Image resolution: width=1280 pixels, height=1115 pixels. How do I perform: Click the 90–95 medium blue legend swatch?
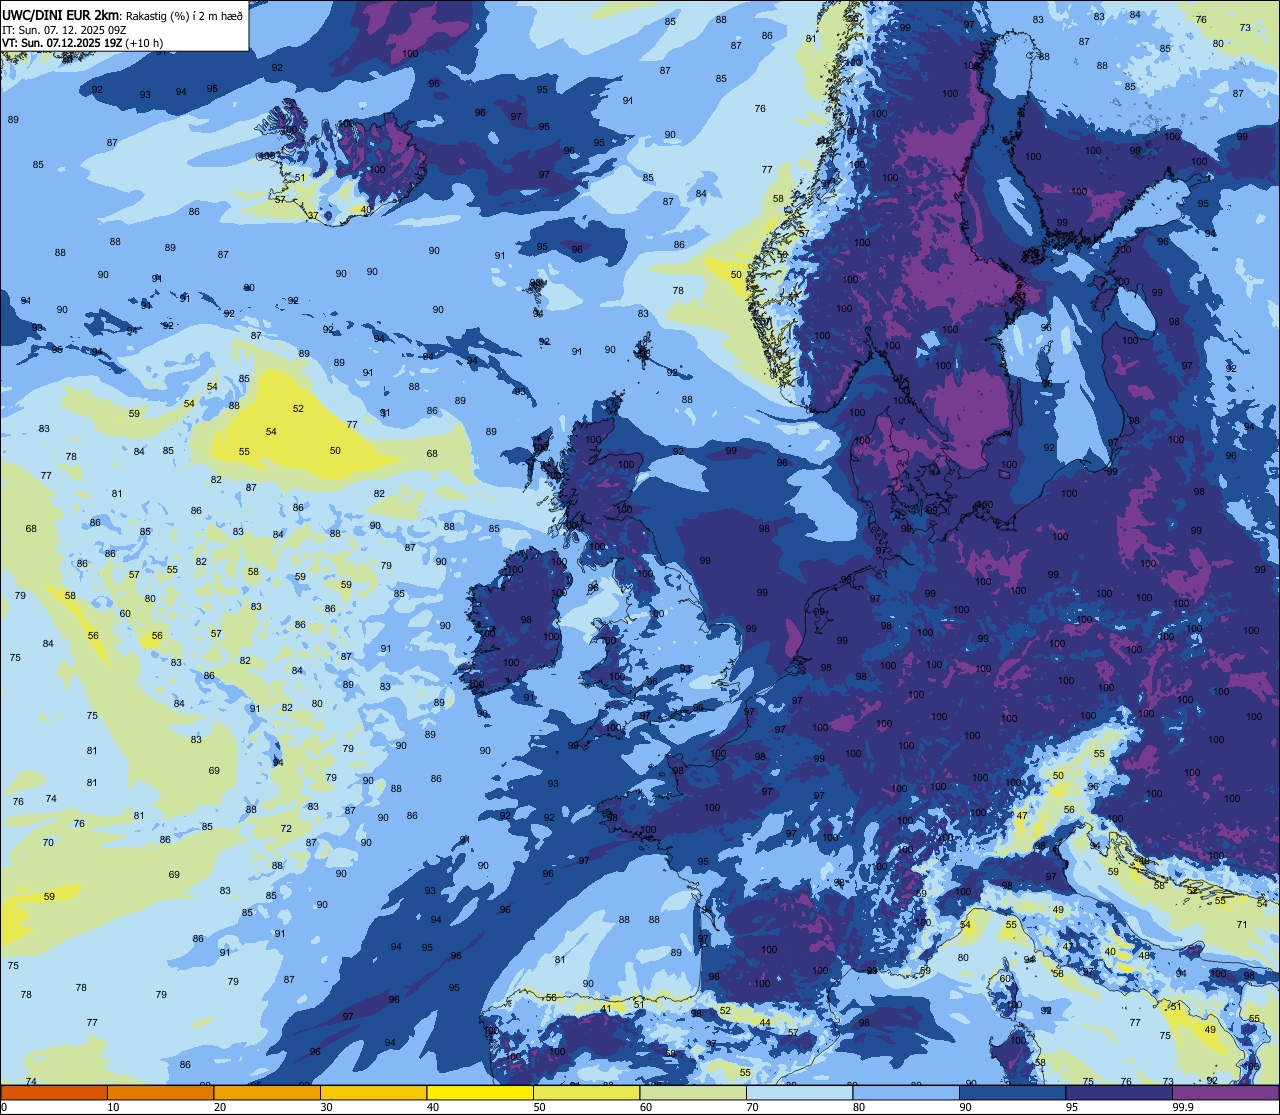click(x=1012, y=1092)
